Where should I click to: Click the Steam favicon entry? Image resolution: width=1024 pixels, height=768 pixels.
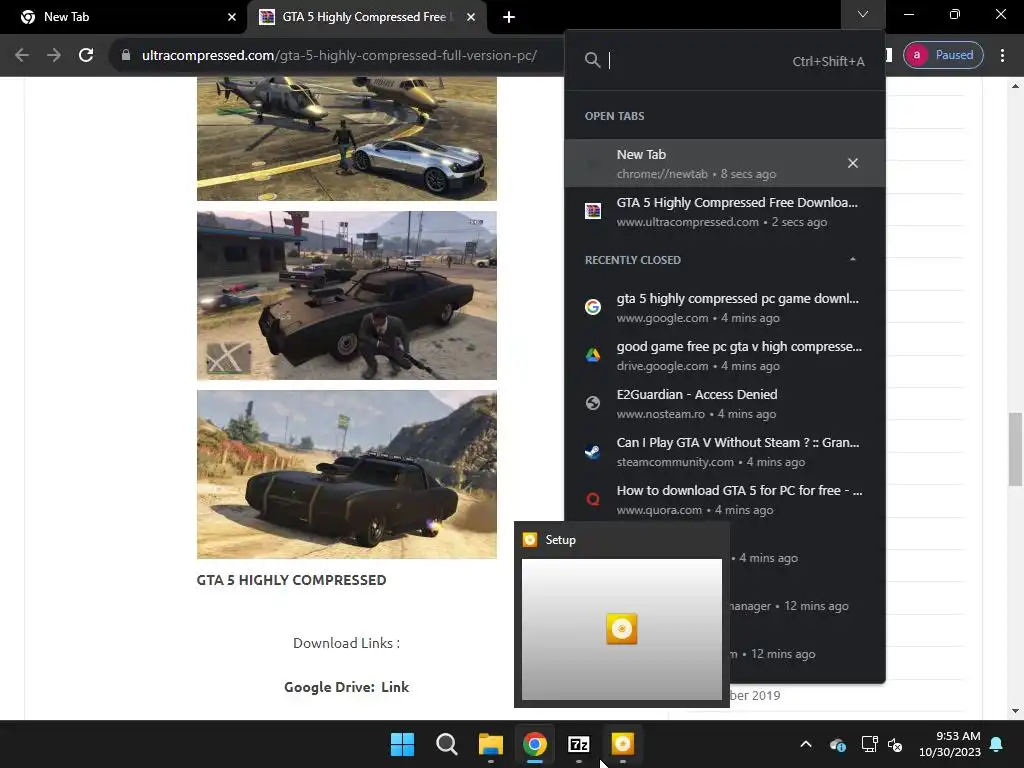point(593,451)
